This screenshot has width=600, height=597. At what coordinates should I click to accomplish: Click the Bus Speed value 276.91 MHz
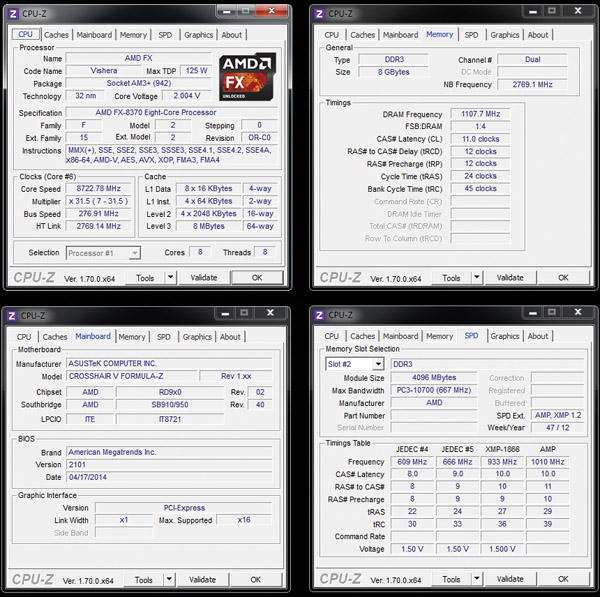click(x=98, y=214)
